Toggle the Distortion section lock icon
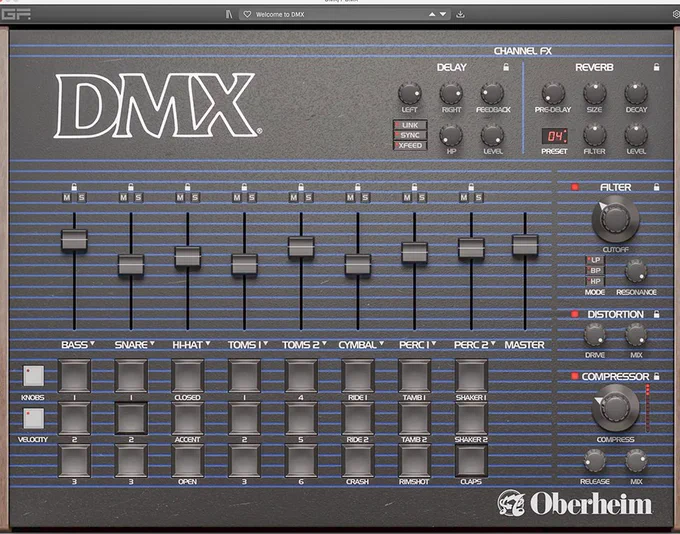 pos(657,314)
